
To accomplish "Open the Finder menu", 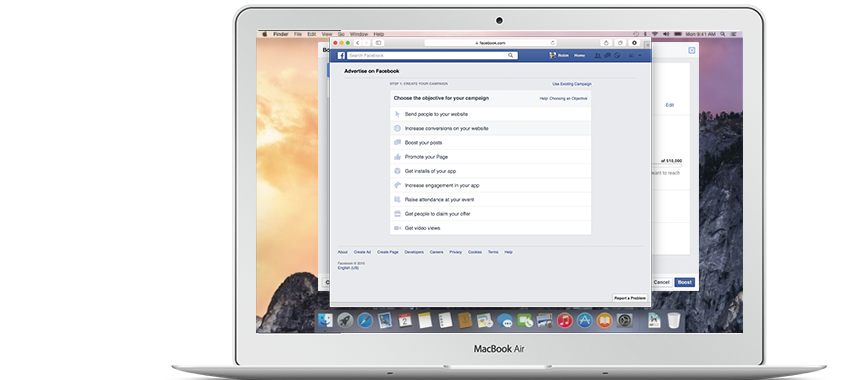I will click(x=281, y=34).
